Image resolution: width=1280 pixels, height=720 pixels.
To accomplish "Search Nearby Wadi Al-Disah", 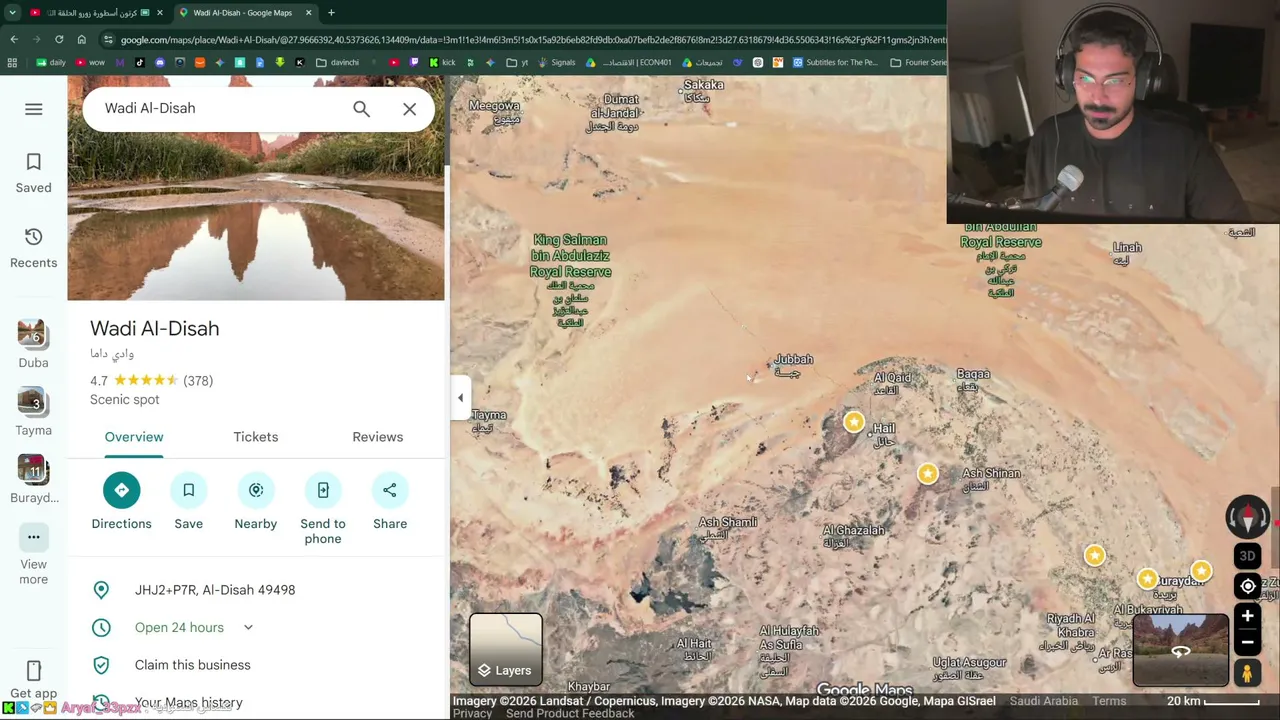I will (255, 502).
